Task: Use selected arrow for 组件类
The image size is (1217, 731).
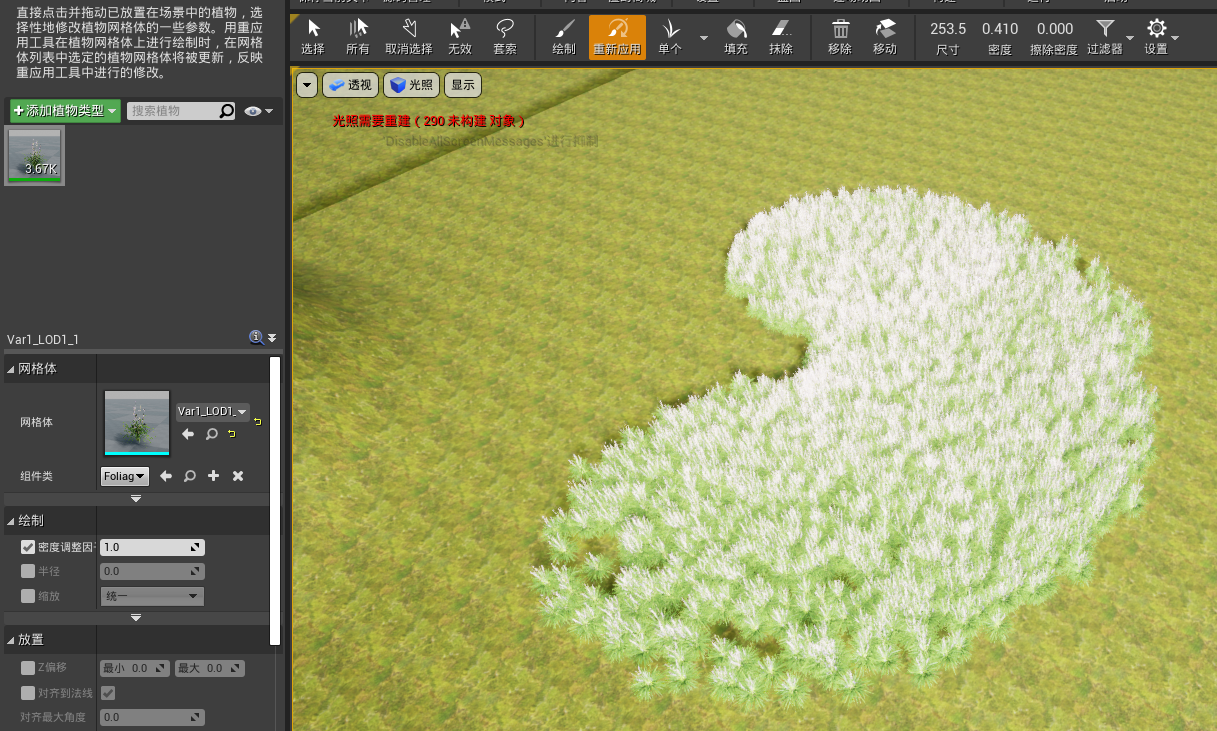Action: click(167, 476)
